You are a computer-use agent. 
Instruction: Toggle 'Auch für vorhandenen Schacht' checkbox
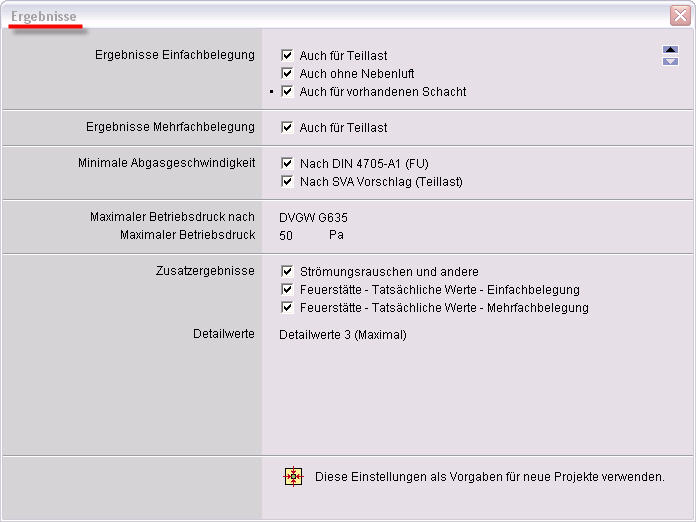pos(288,92)
